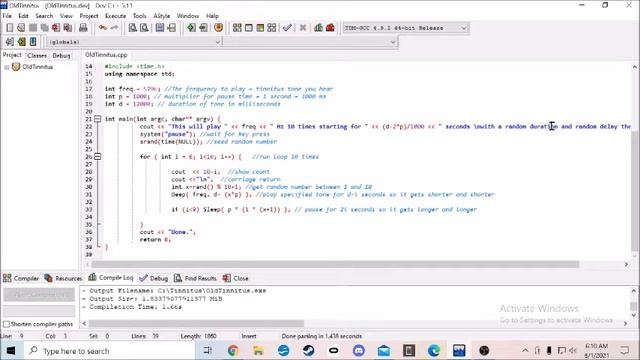The height and width of the screenshot is (360, 640).
Task: Open Google Chrome from the taskbar
Action: click(233, 351)
